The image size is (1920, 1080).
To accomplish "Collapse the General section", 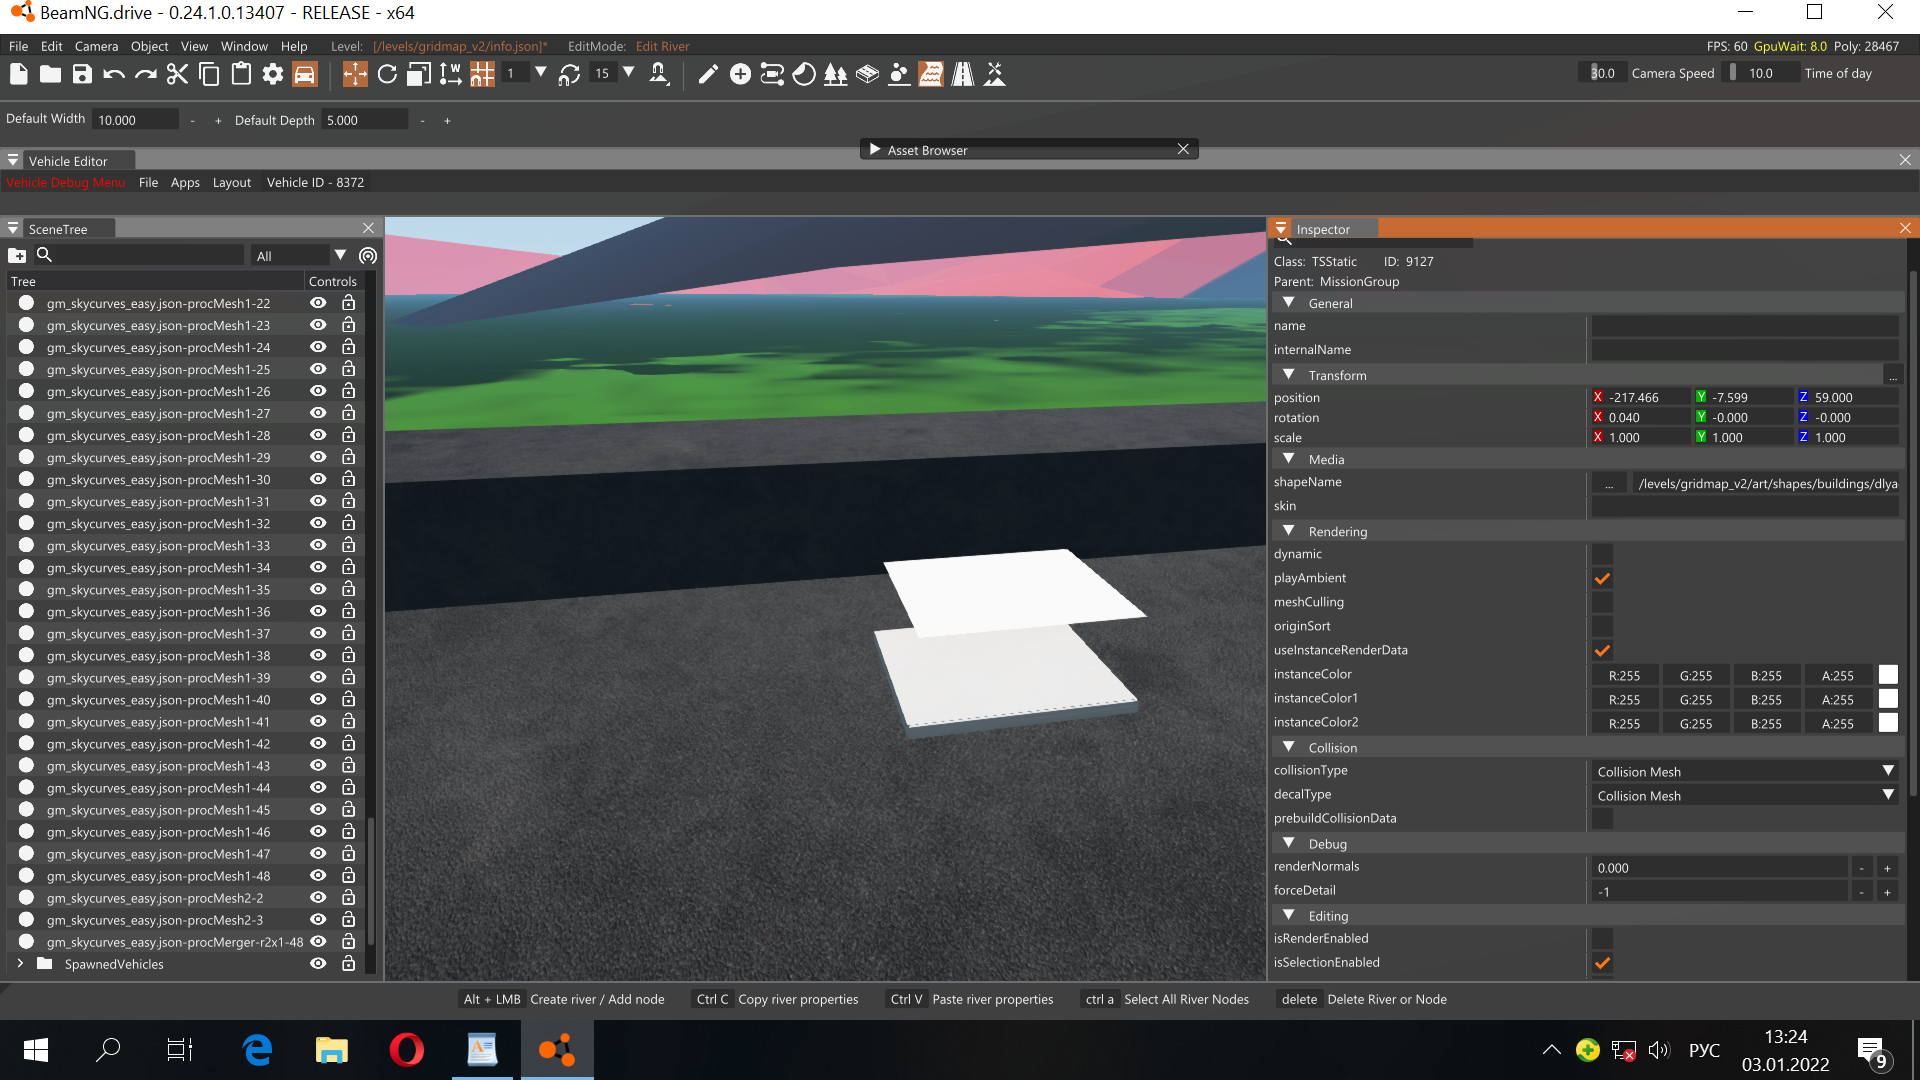I will click(x=1289, y=303).
